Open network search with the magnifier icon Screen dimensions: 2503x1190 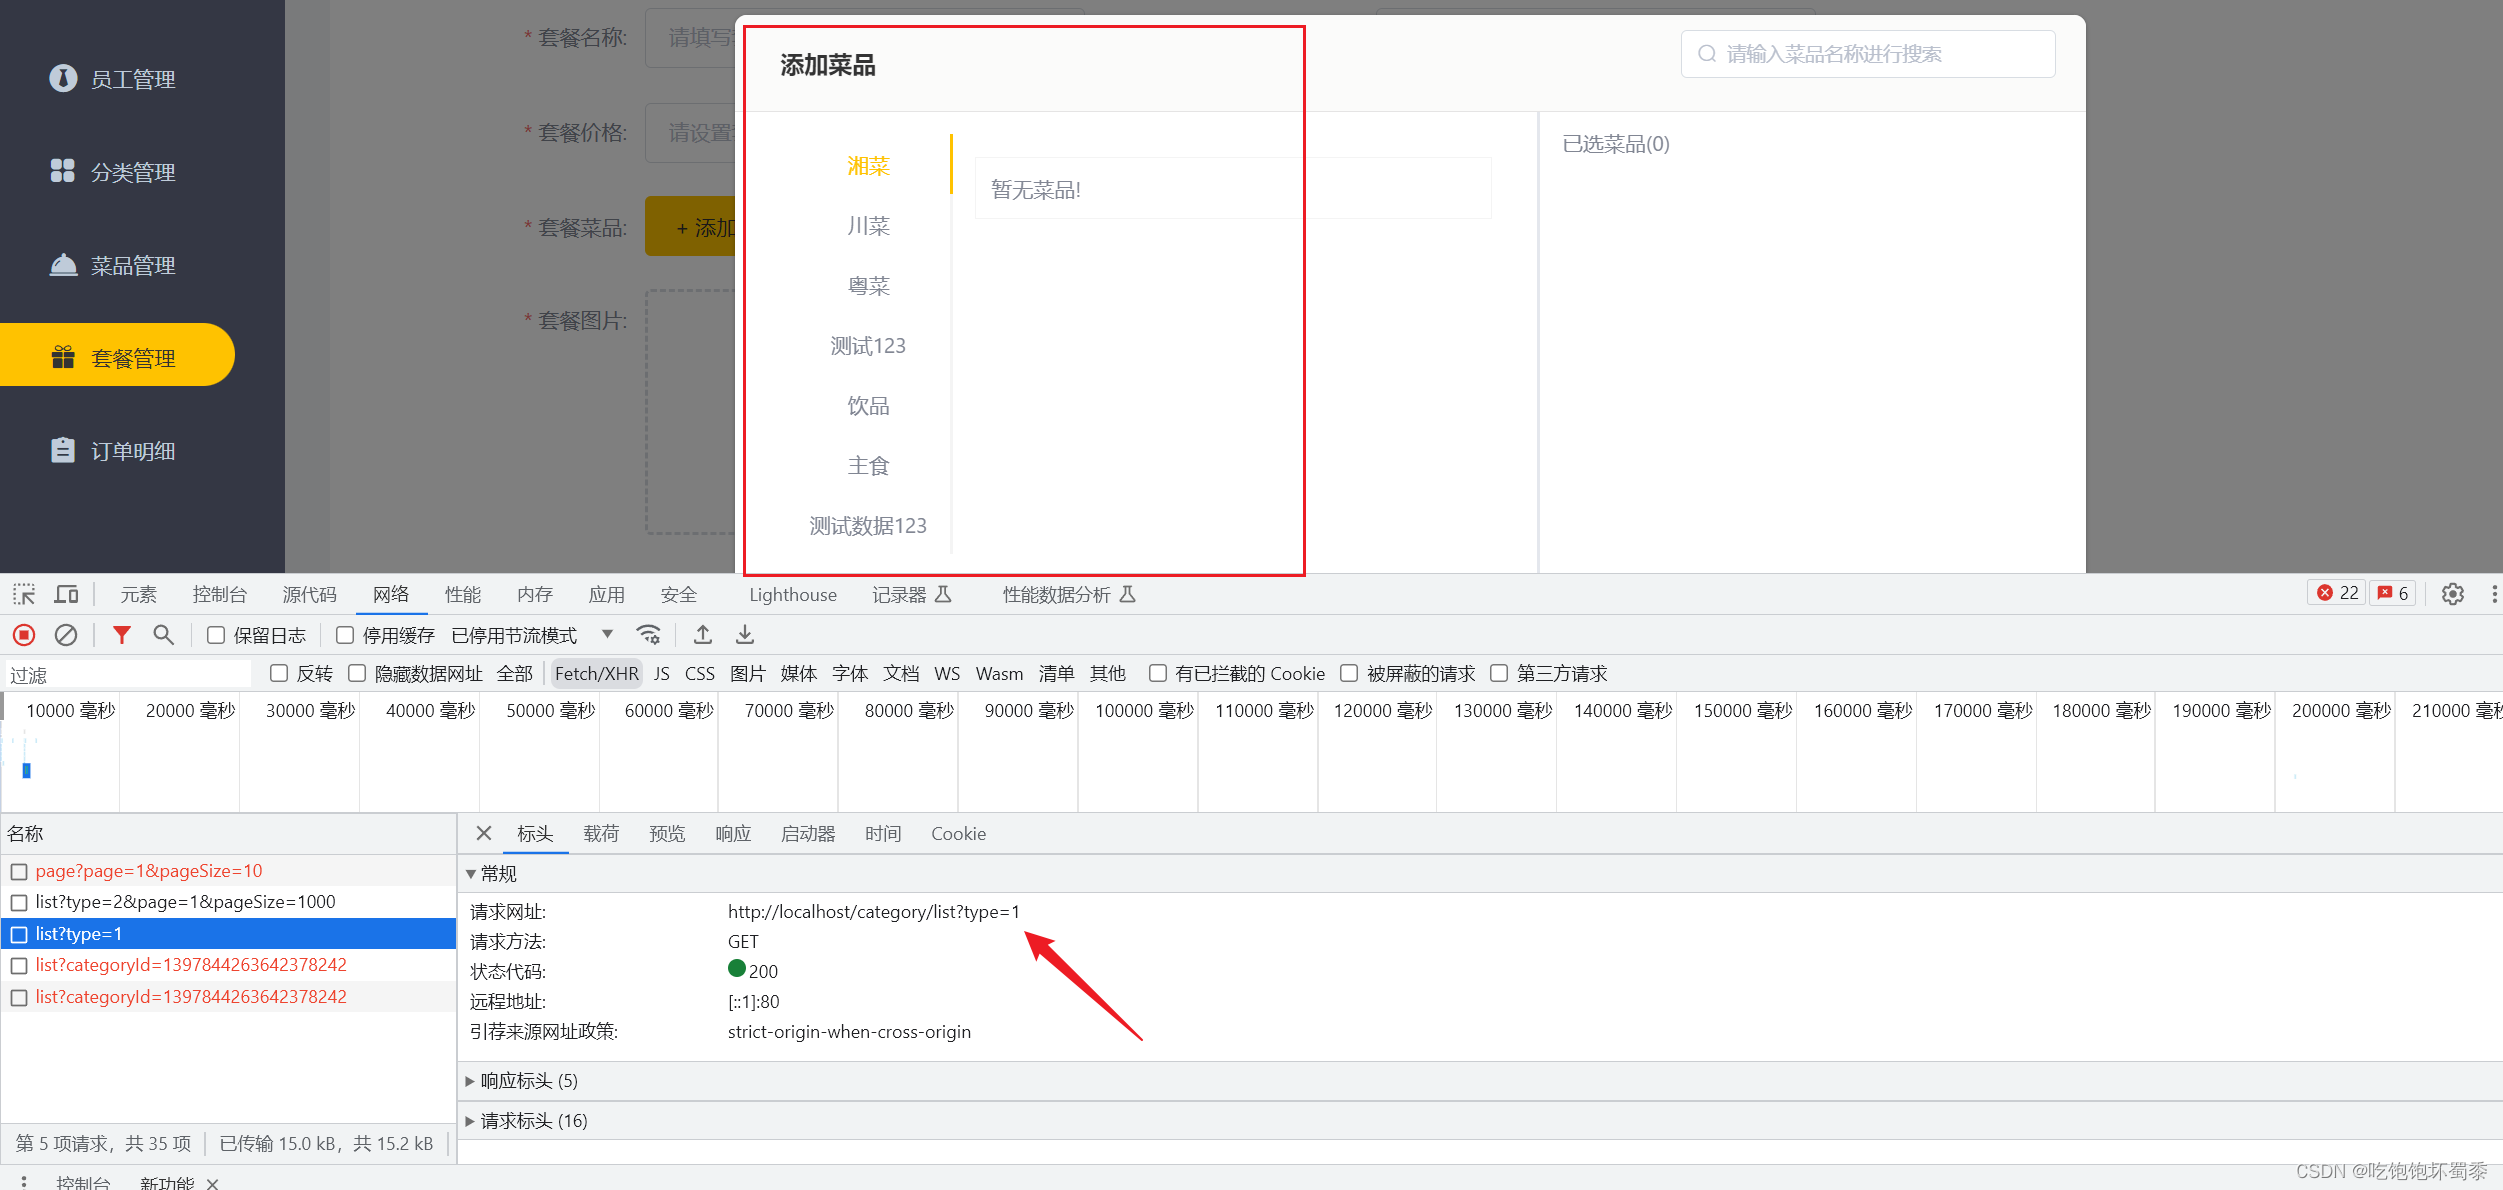click(x=163, y=634)
